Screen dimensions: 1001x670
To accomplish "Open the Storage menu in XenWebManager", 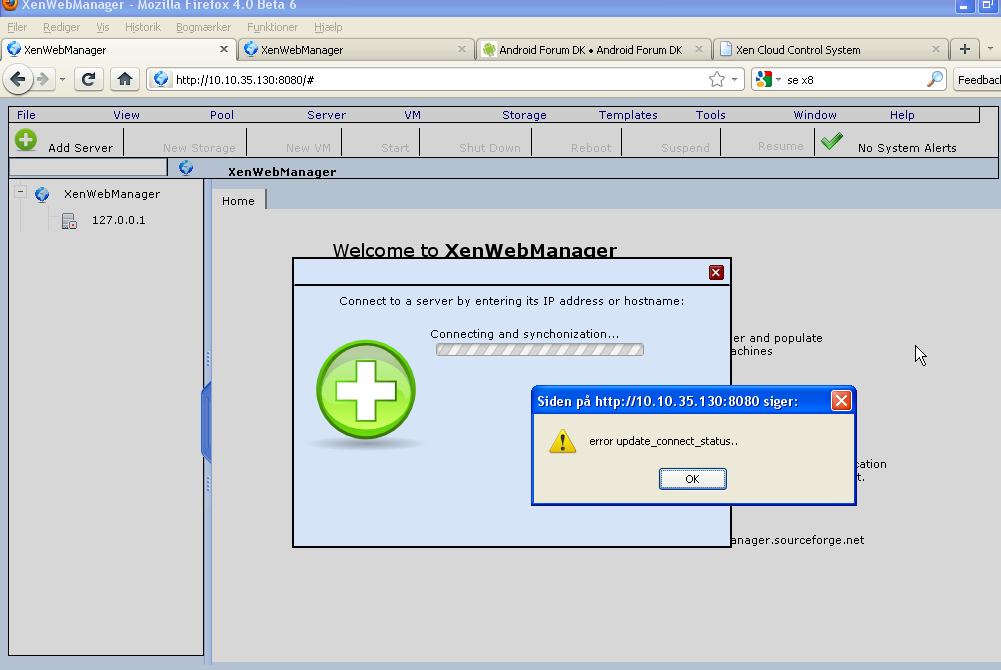I will point(524,115).
